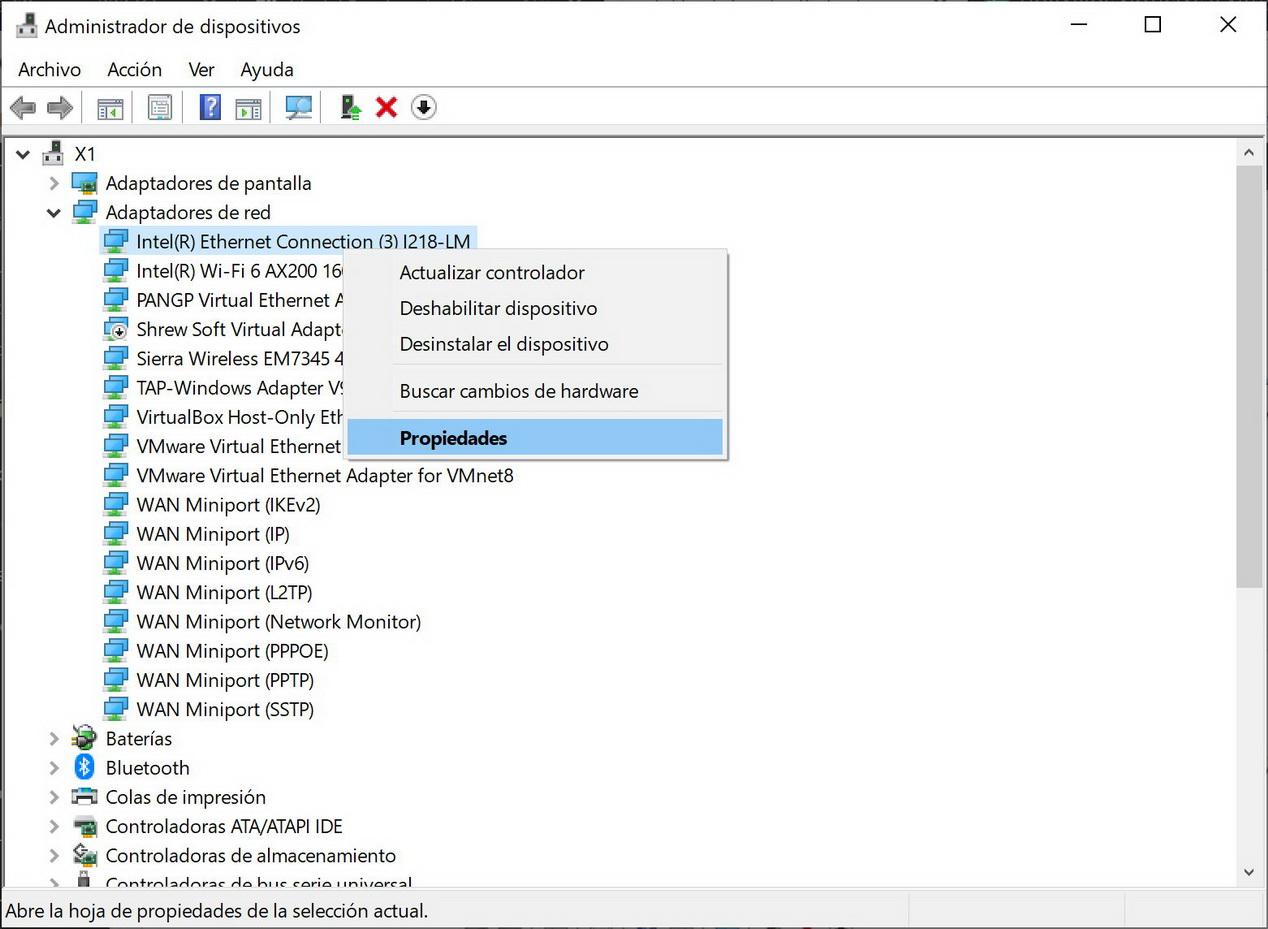The width and height of the screenshot is (1268, 929).
Task: Click the Baterías category icon
Action: point(84,739)
